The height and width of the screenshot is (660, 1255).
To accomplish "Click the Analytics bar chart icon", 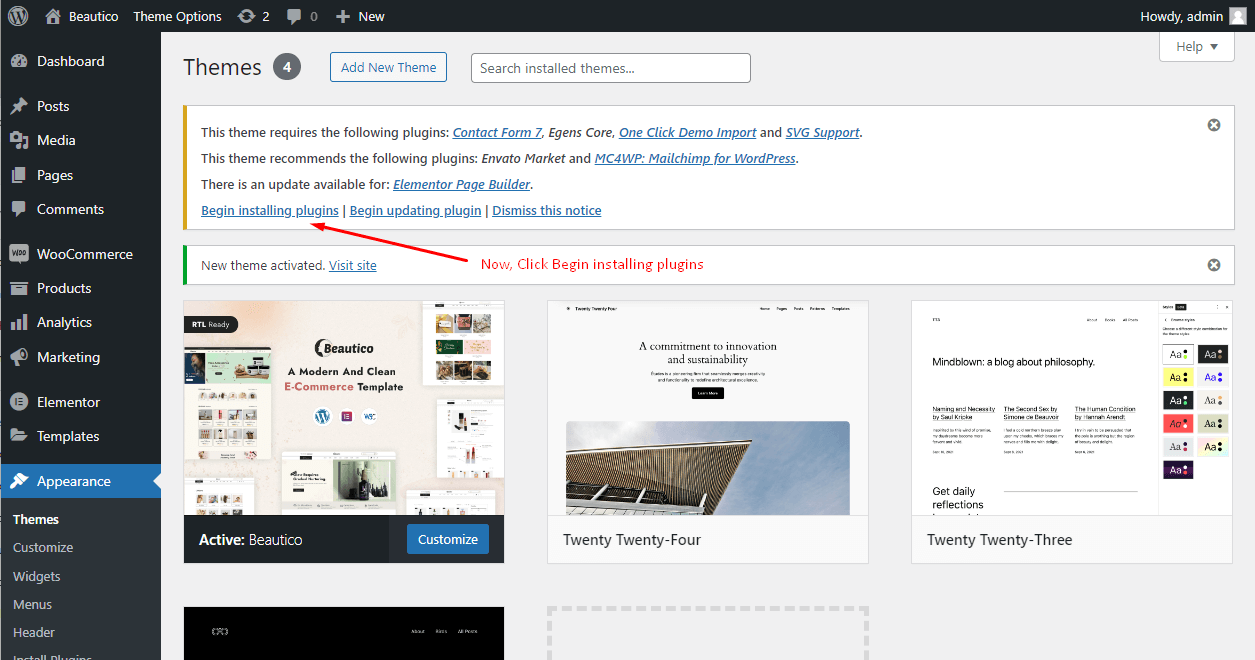I will pos(19,322).
